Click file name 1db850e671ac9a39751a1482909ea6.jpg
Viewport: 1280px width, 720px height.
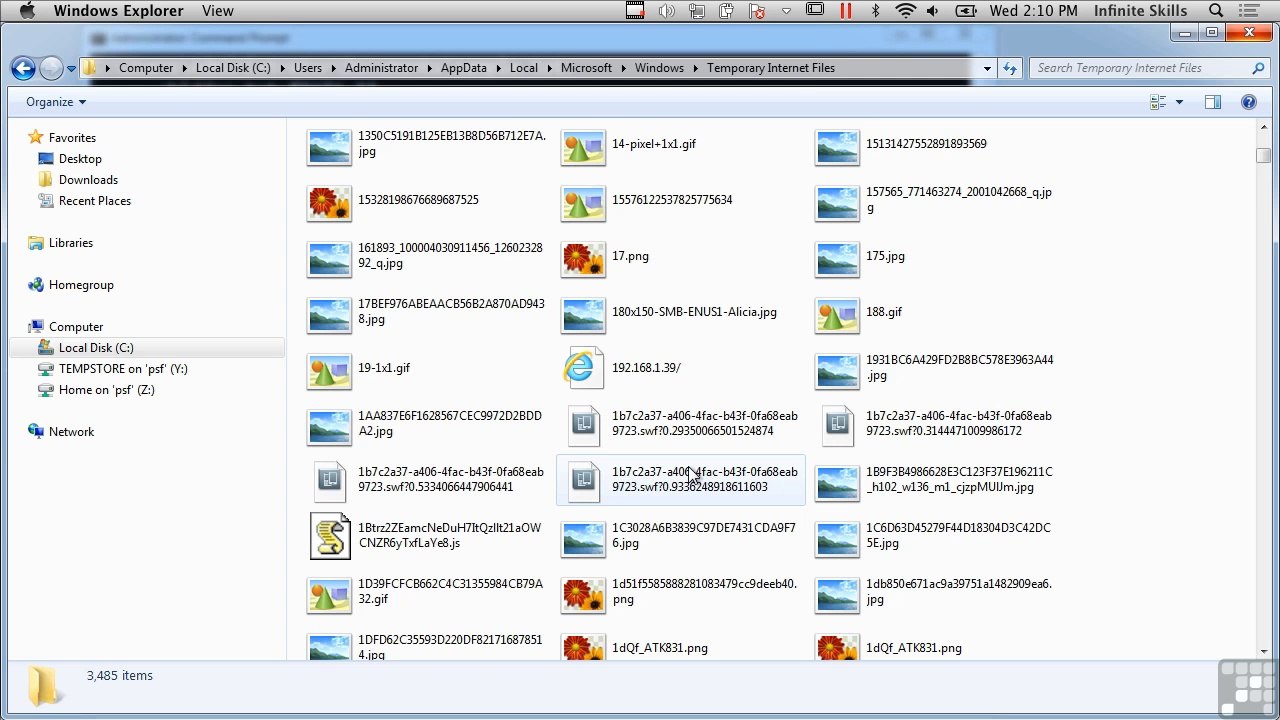(x=959, y=592)
